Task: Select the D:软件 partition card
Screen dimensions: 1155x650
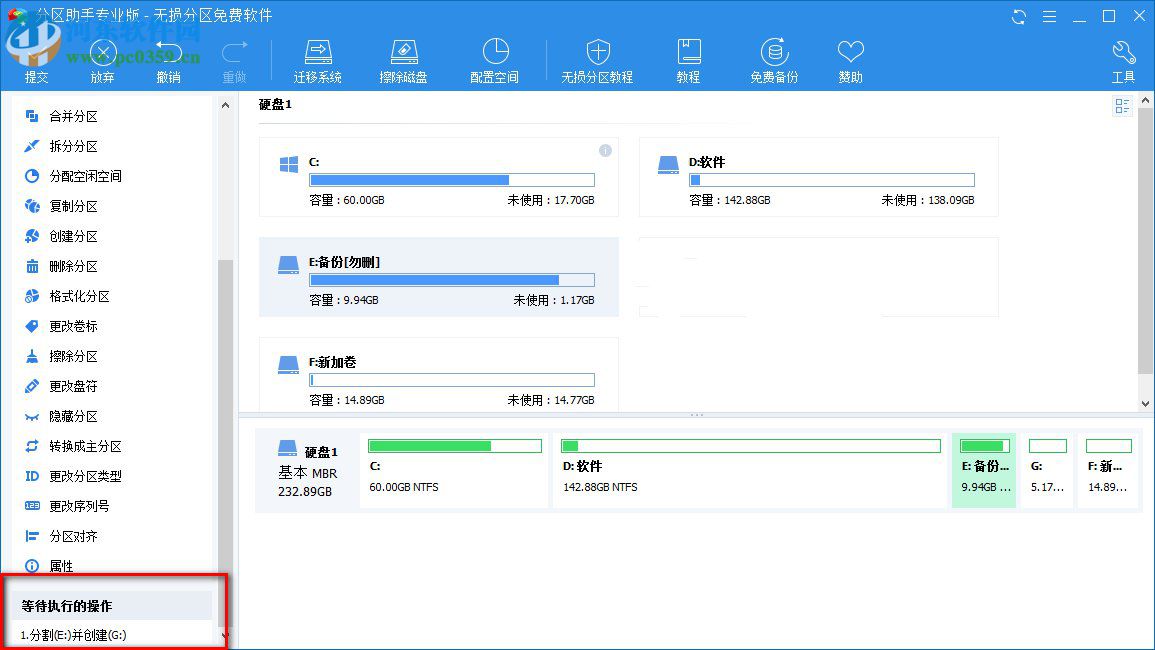Action: coord(820,176)
